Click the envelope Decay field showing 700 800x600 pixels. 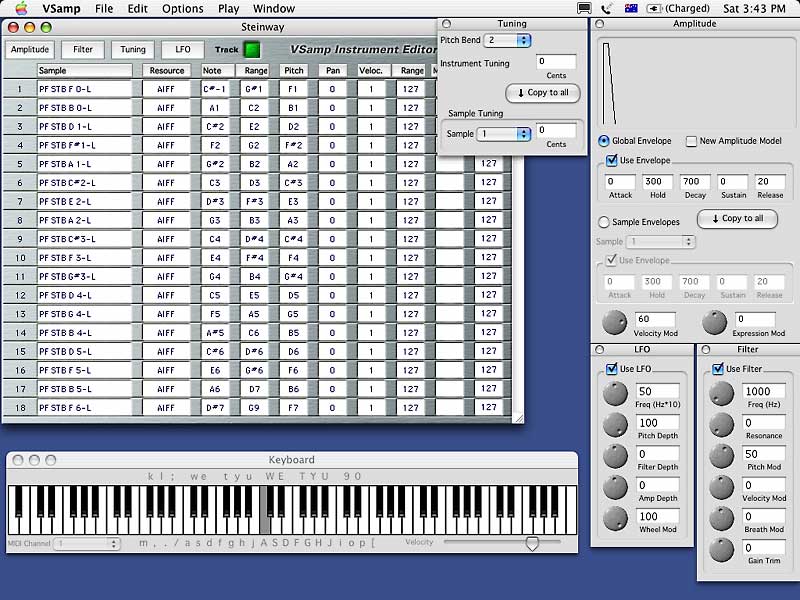pos(695,182)
